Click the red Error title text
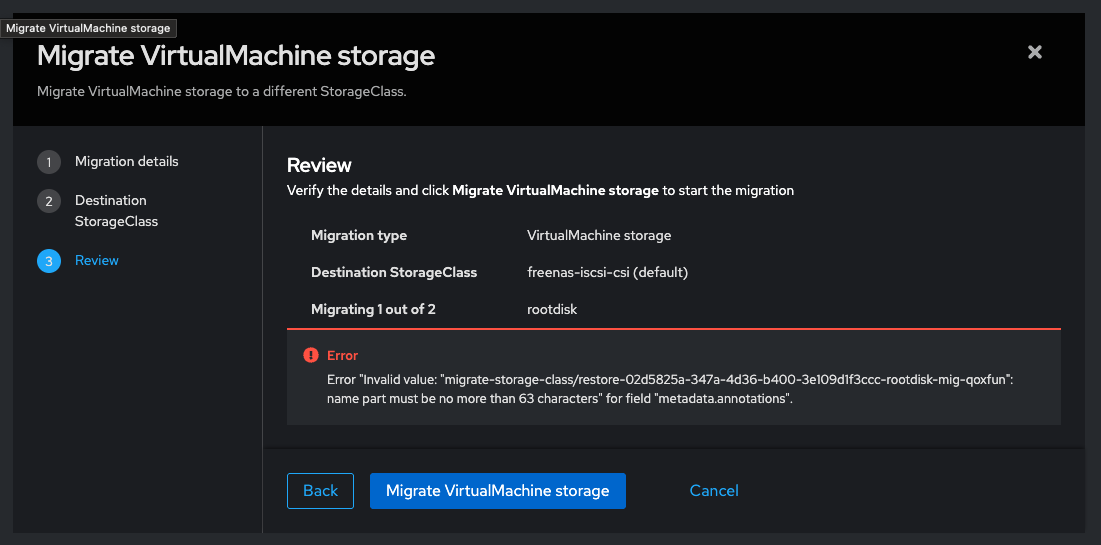 tap(342, 356)
